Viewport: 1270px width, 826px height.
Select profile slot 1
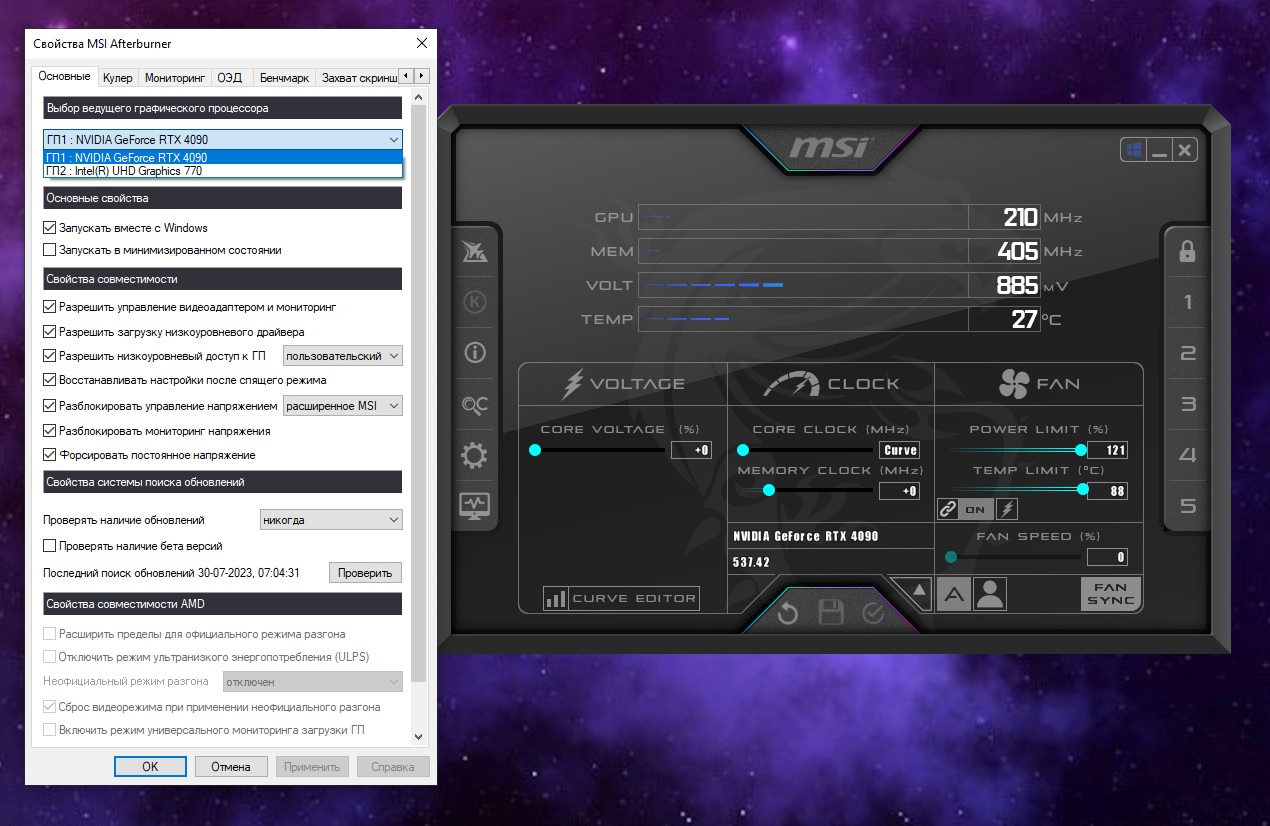point(1188,302)
